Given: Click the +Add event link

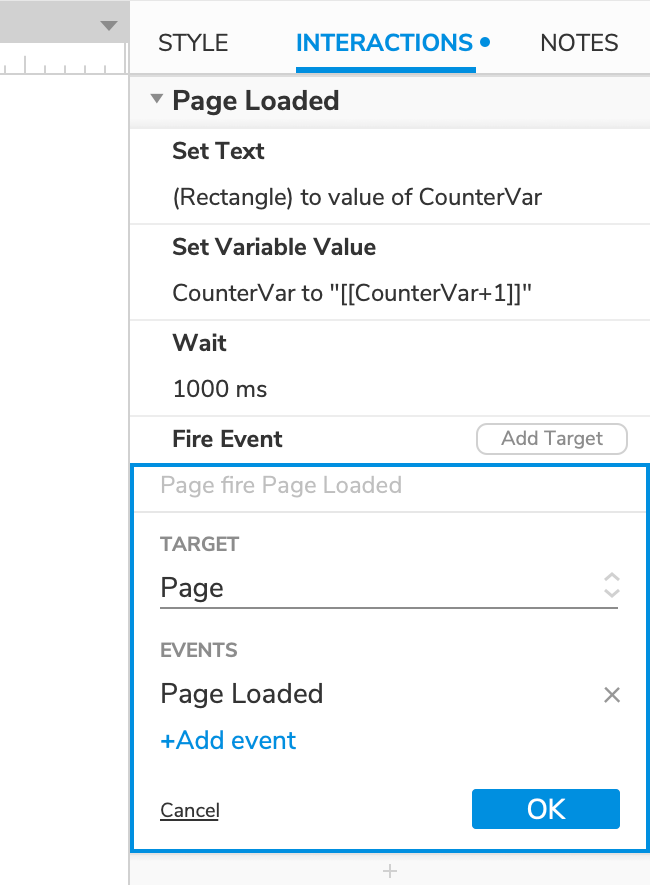Looking at the screenshot, I should (228, 741).
